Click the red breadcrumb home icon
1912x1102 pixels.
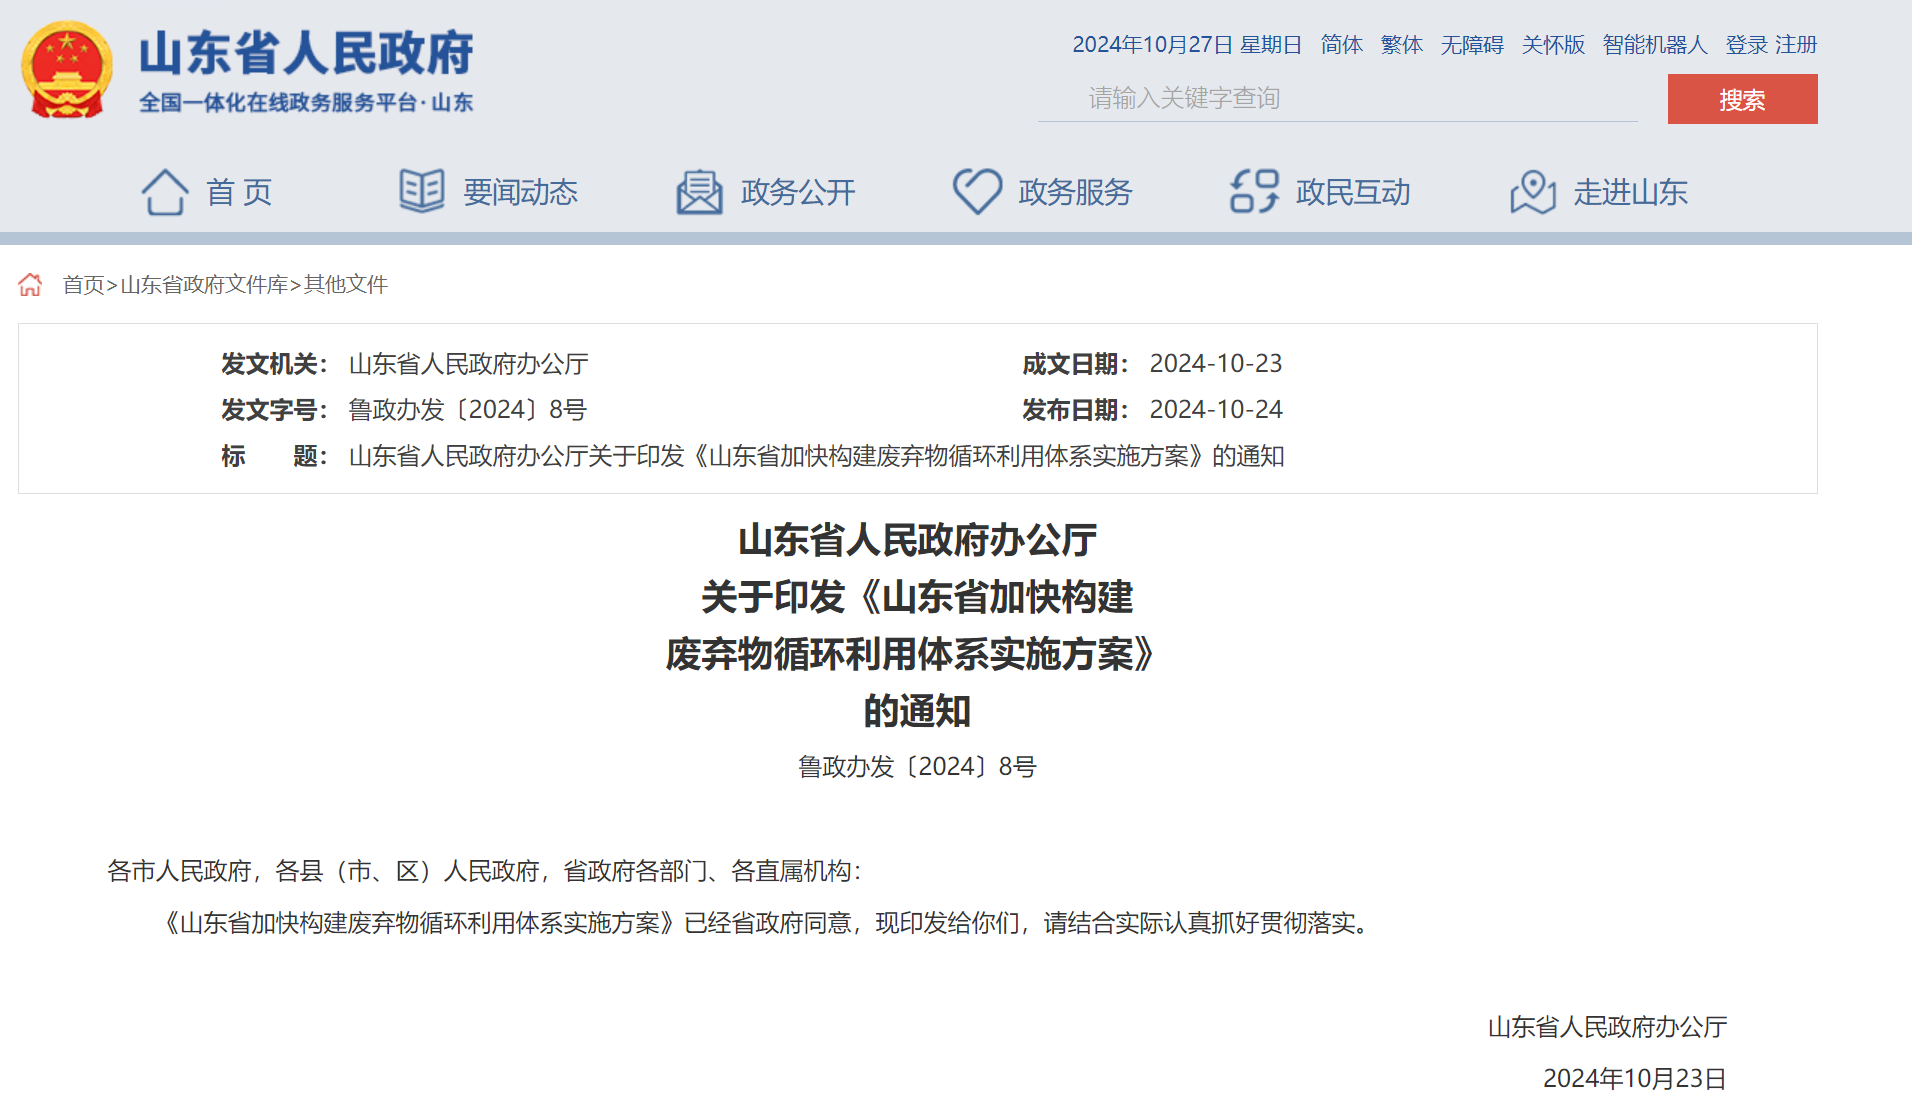[x=30, y=285]
